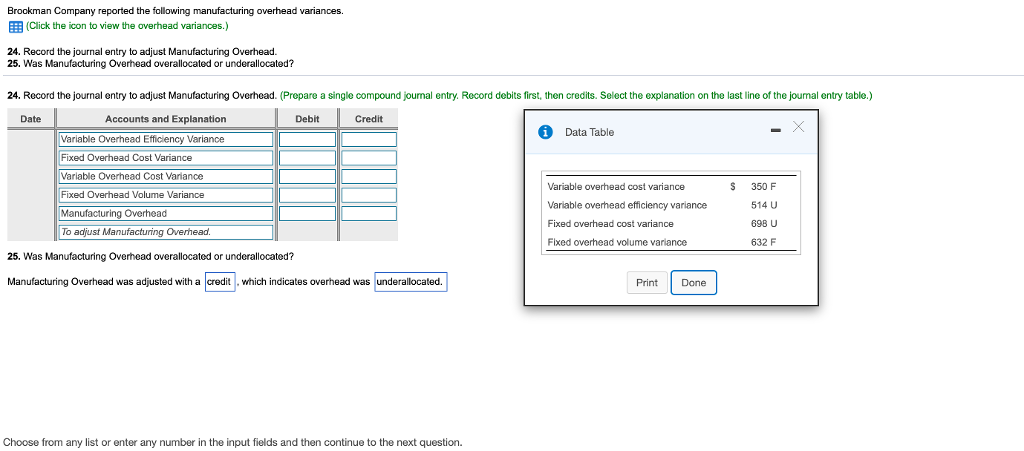Open Variable Overhead Efficiency Variance account dropdown
The height and width of the screenshot is (451, 1024).
pos(166,140)
